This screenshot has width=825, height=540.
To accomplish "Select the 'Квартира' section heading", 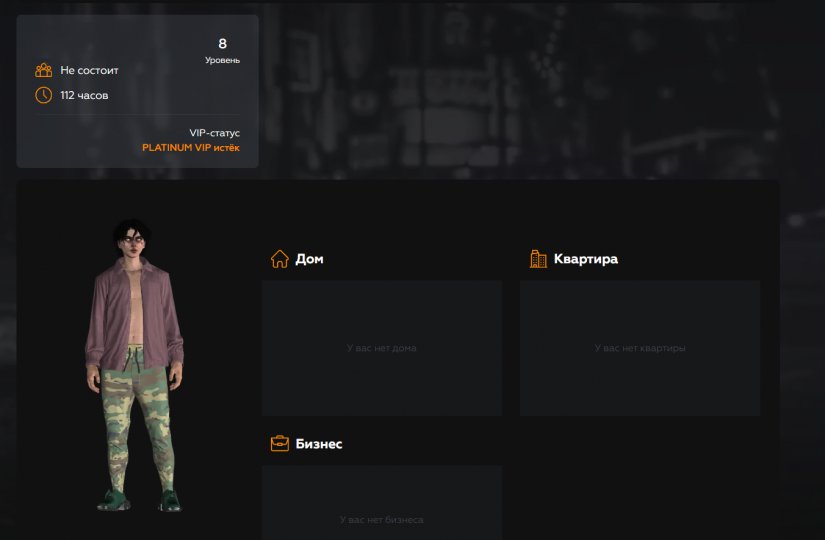I will tap(586, 259).
